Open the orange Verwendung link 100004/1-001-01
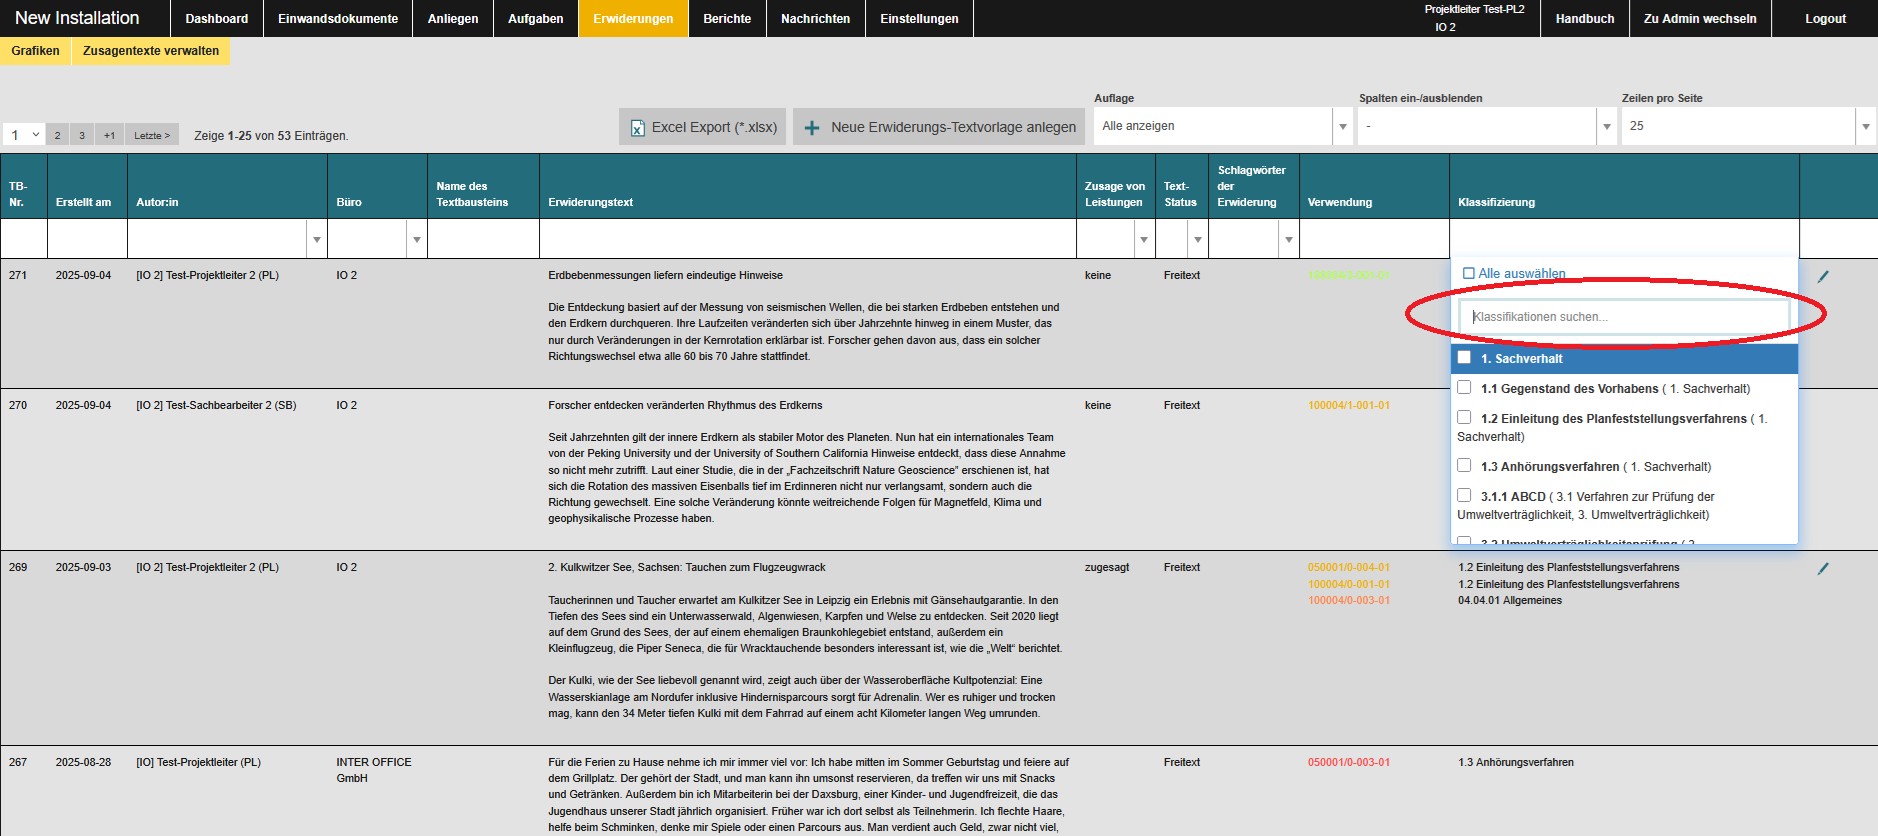Viewport: 1878px width, 836px height. click(1348, 406)
